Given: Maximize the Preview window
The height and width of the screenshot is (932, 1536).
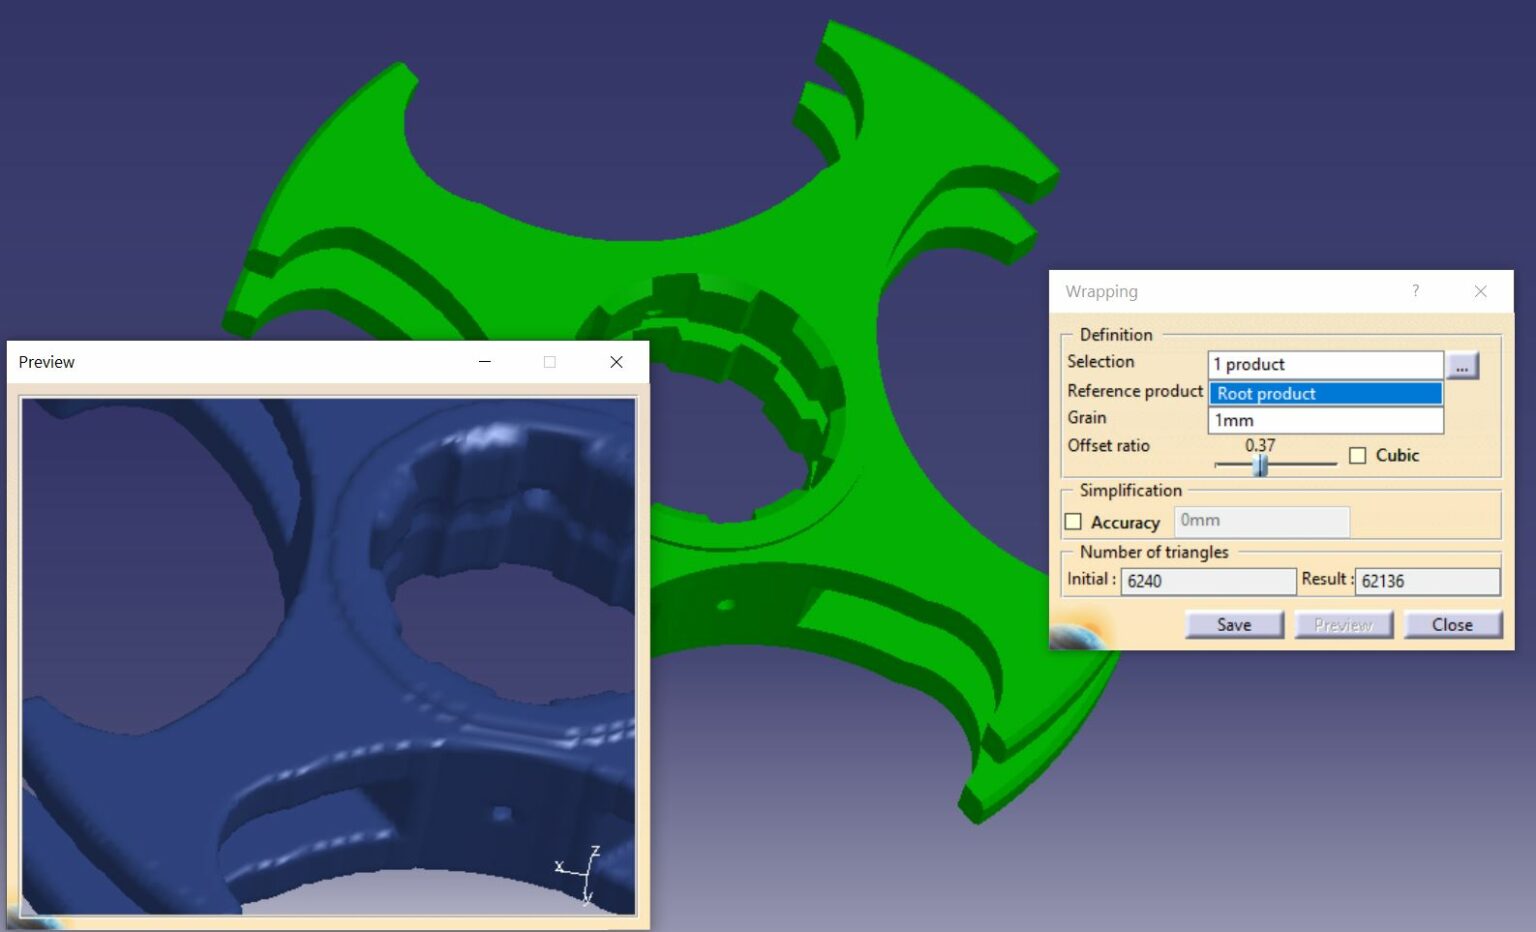Looking at the screenshot, I should coord(549,362).
